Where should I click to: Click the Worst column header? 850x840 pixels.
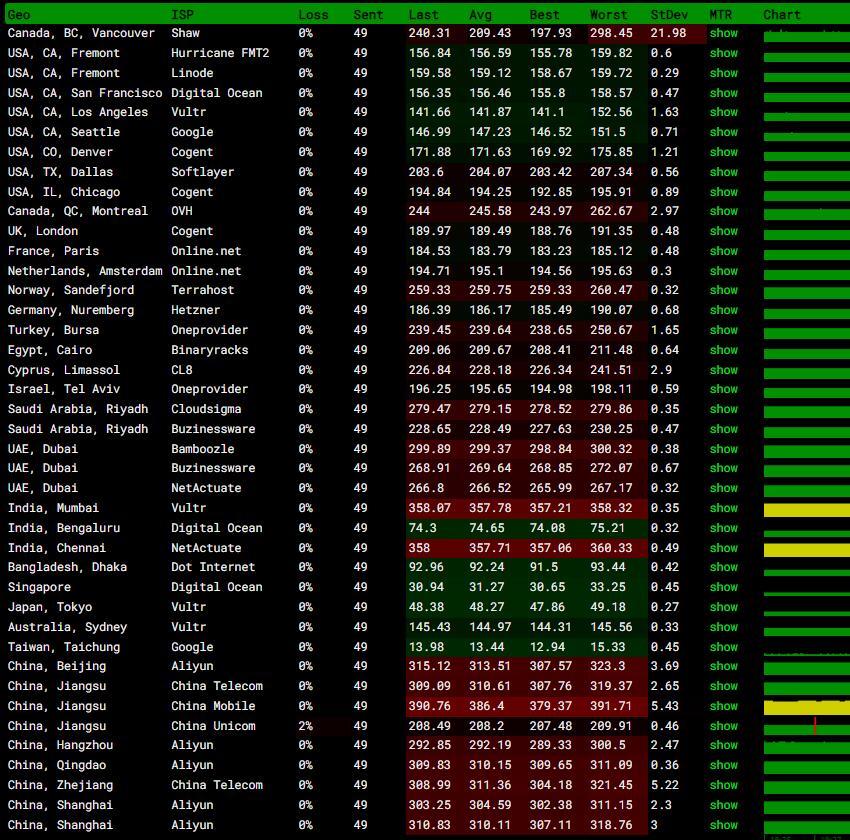(x=609, y=15)
